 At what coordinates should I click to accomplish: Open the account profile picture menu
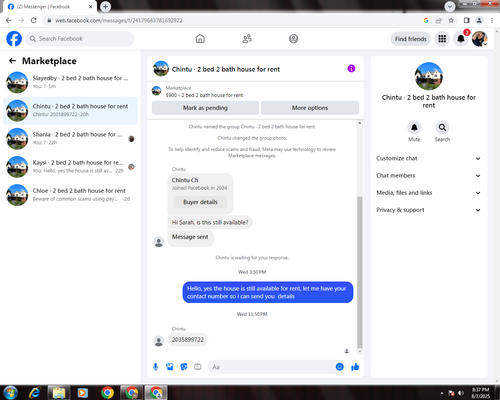pos(480,39)
